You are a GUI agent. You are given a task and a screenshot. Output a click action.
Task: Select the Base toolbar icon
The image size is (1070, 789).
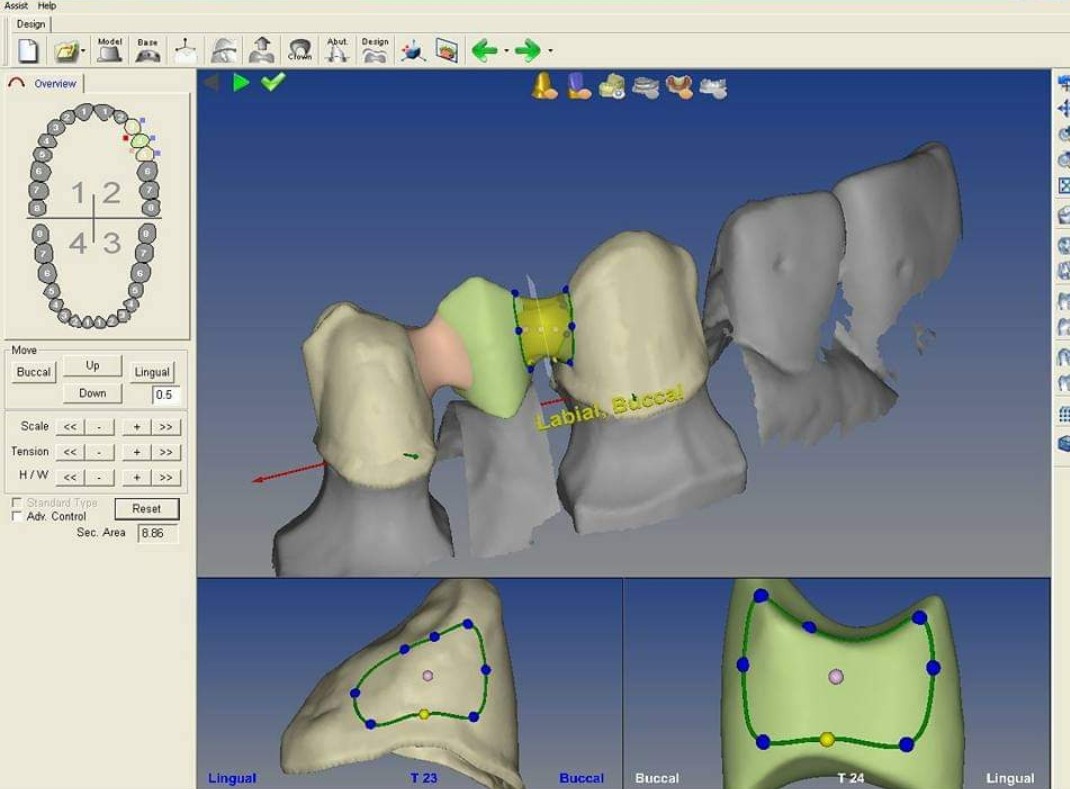(148, 50)
